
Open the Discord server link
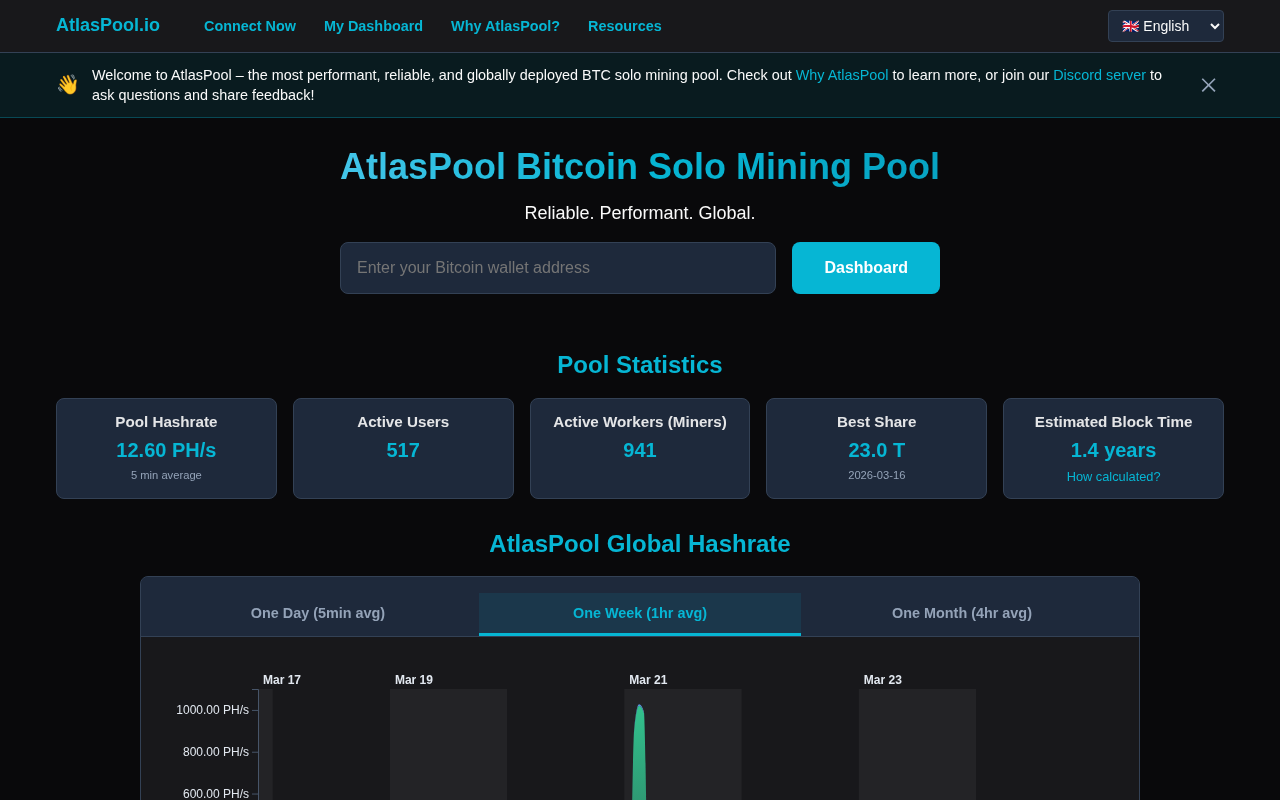(x=1099, y=75)
